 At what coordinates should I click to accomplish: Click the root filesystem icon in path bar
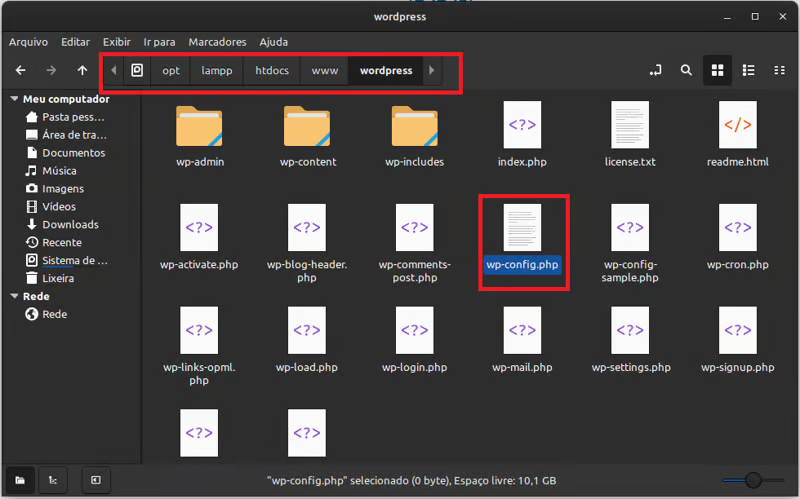tap(137, 70)
